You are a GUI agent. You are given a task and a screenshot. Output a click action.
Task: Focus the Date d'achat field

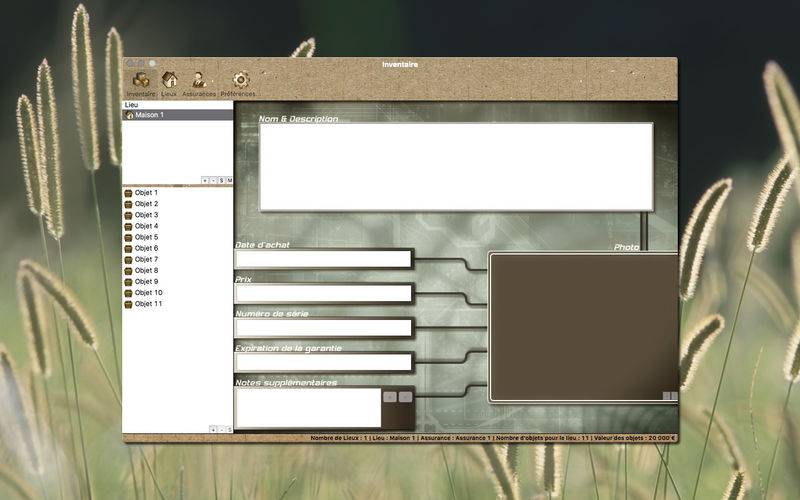pos(323,259)
